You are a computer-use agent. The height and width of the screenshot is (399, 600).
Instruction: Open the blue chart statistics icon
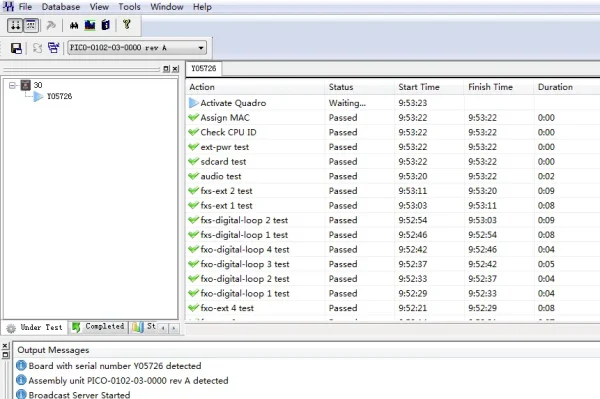pos(90,25)
